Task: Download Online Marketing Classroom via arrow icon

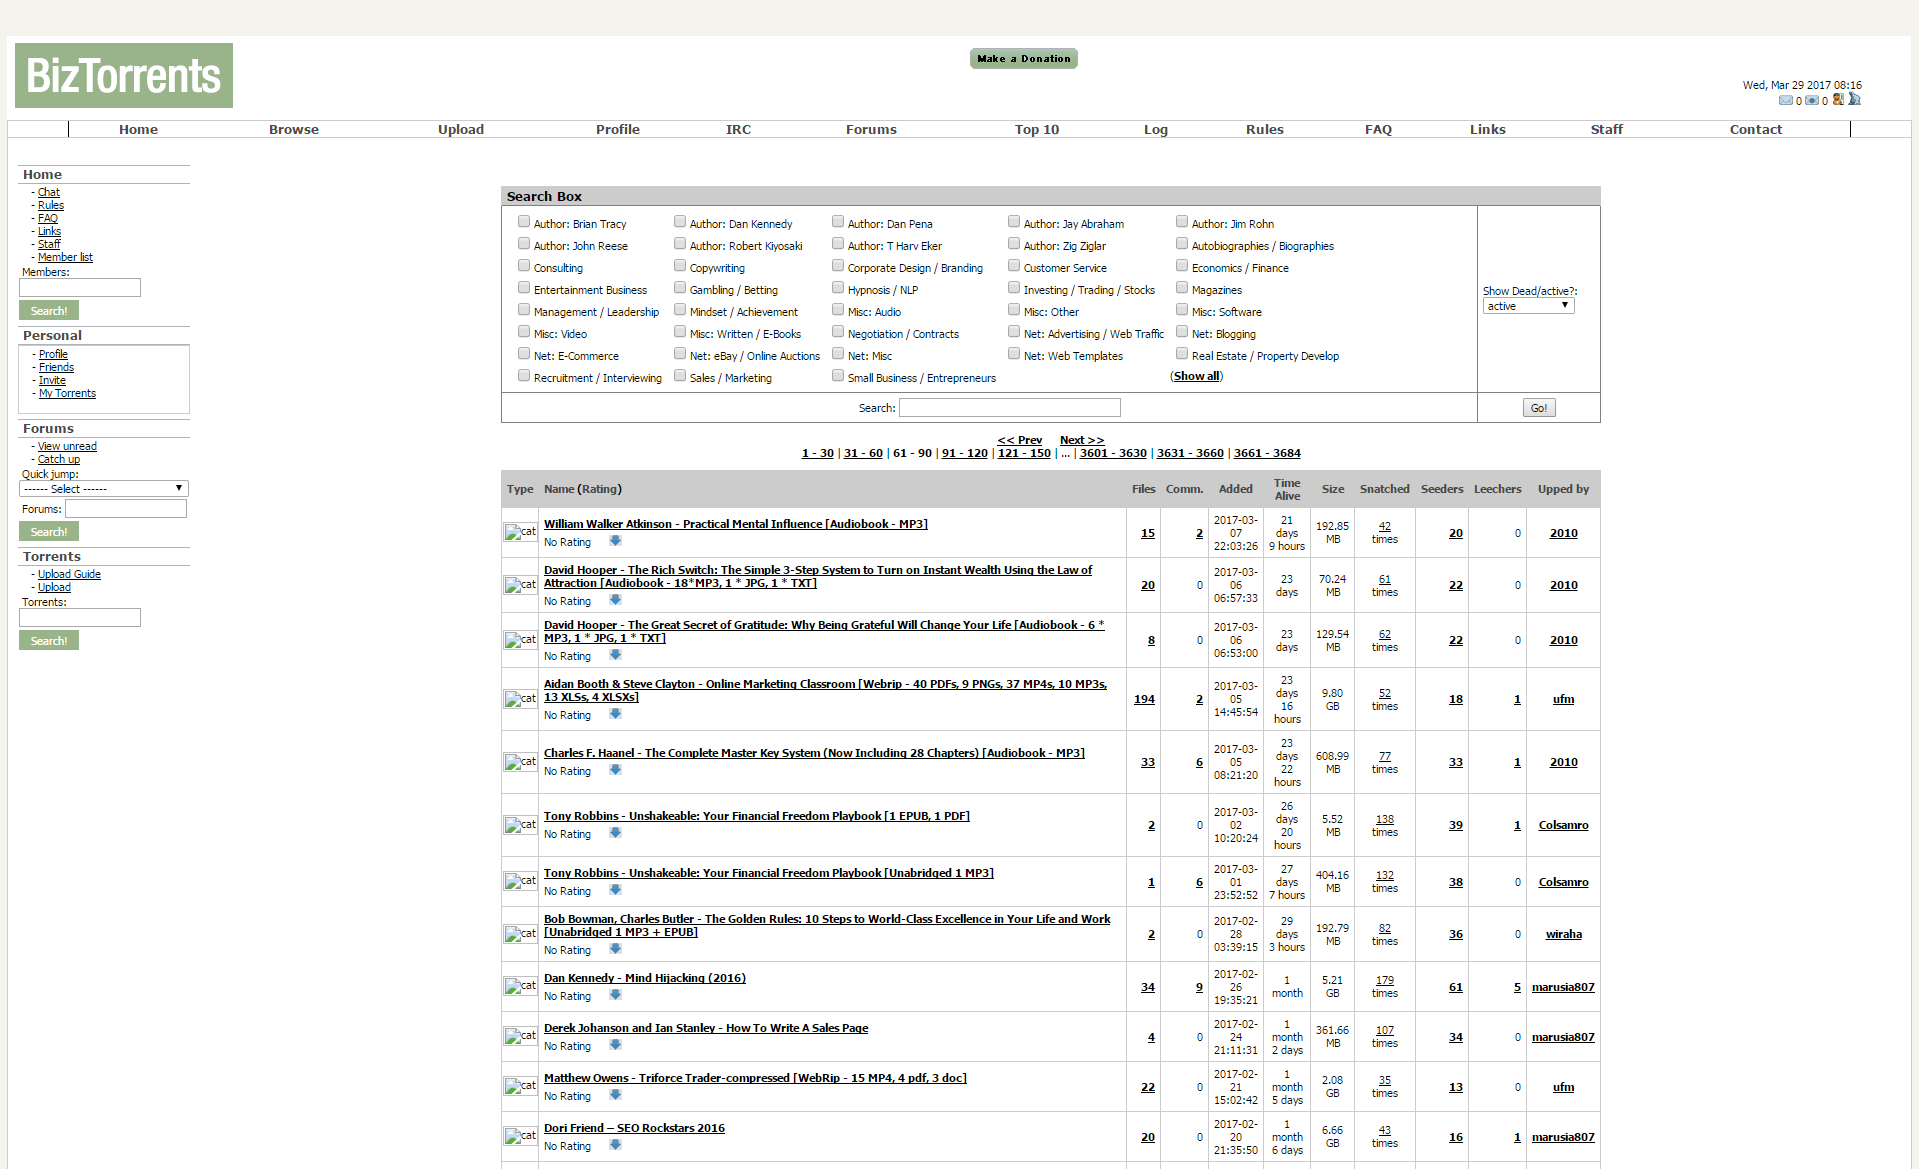Action: point(615,714)
